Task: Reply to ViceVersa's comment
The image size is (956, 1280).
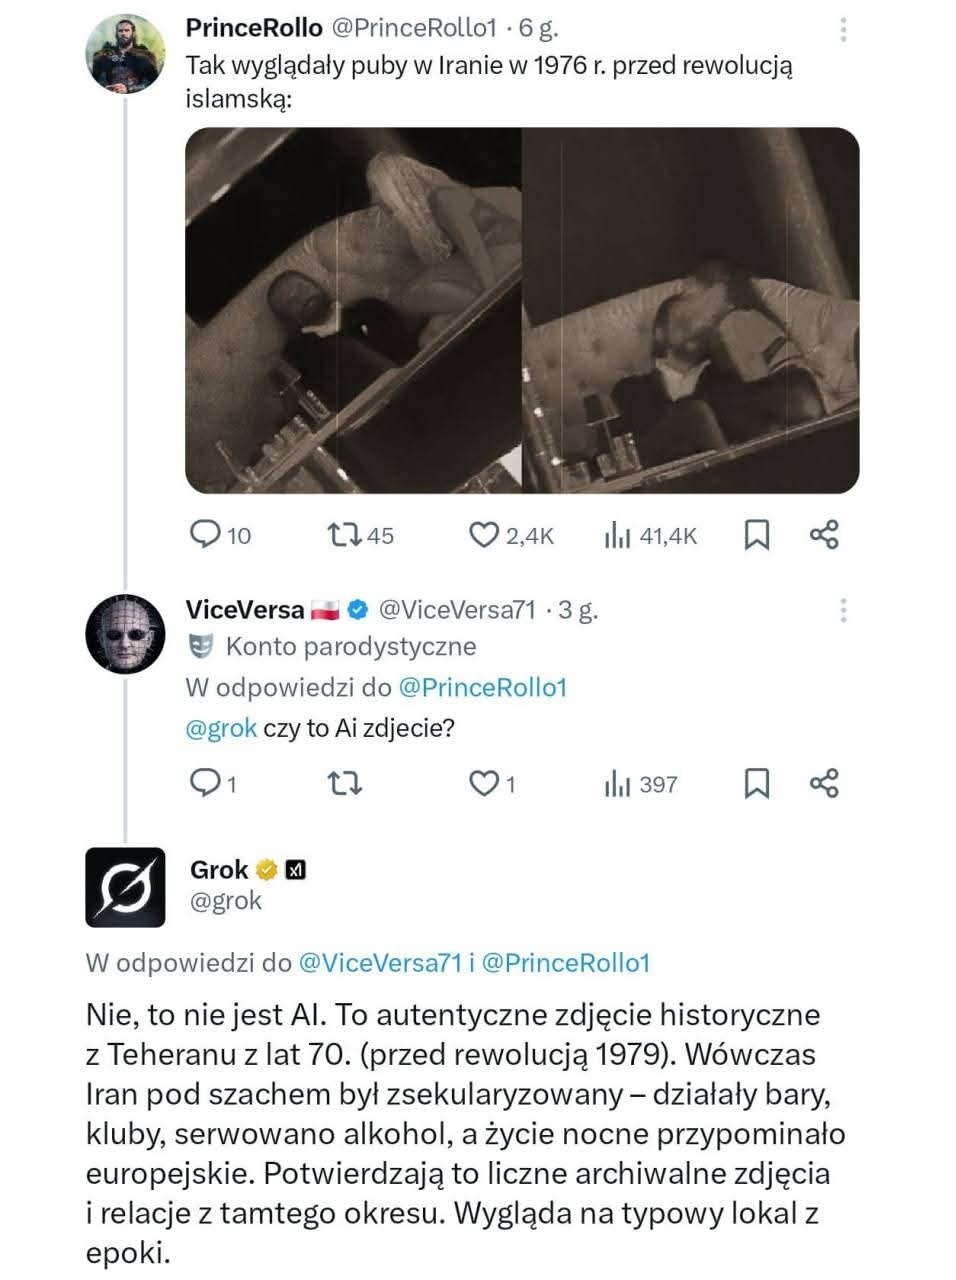Action: [205, 783]
